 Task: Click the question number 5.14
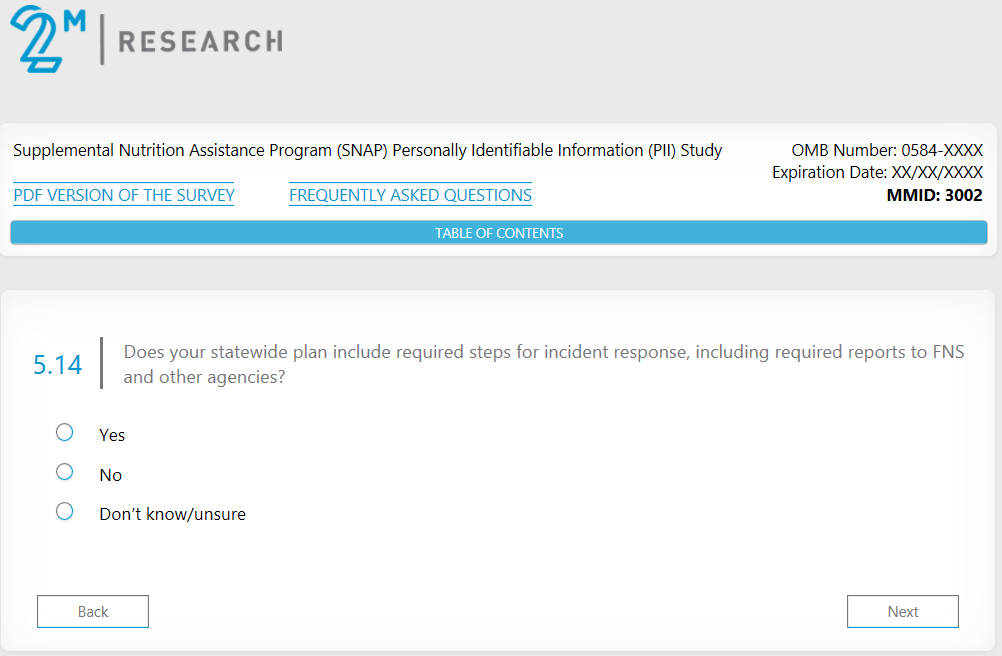[57, 365]
